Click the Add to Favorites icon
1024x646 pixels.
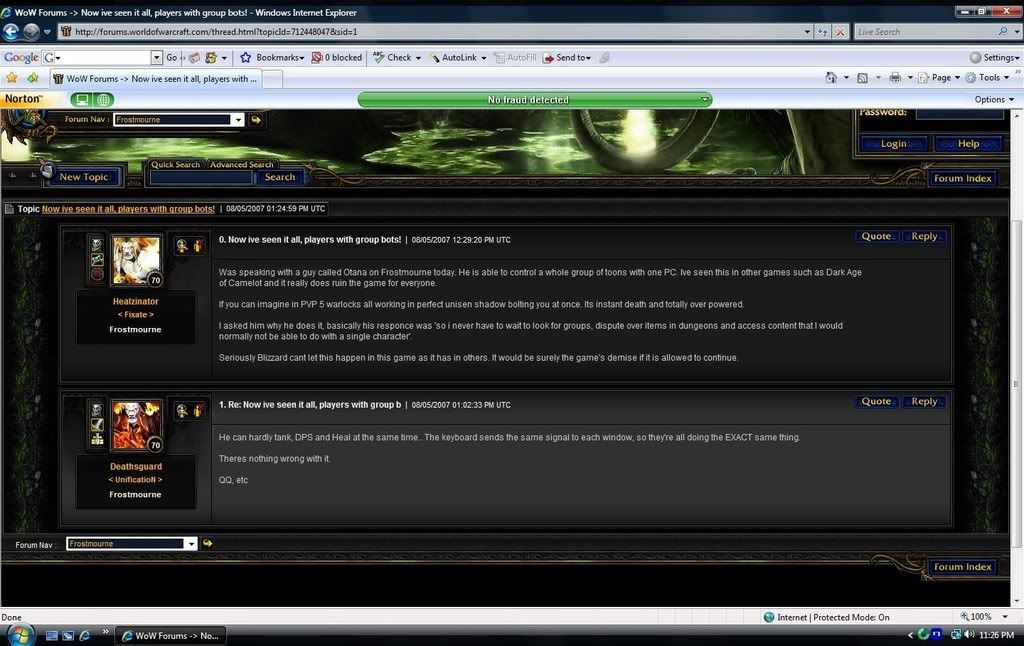click(32, 78)
